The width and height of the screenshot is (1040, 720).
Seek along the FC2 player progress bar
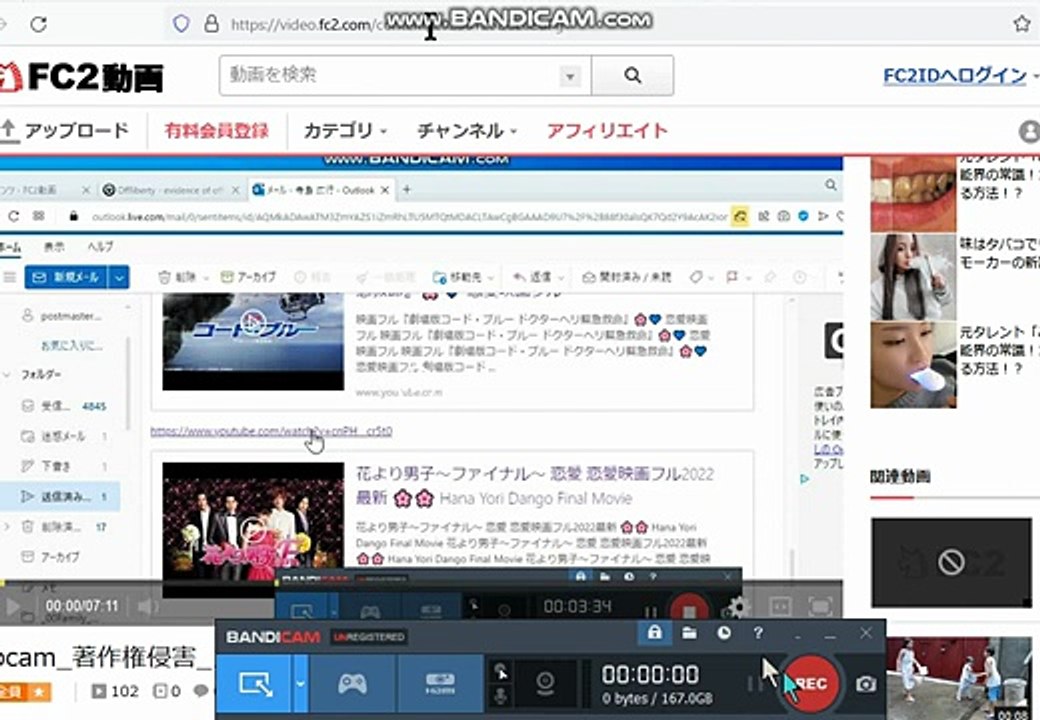point(421,583)
